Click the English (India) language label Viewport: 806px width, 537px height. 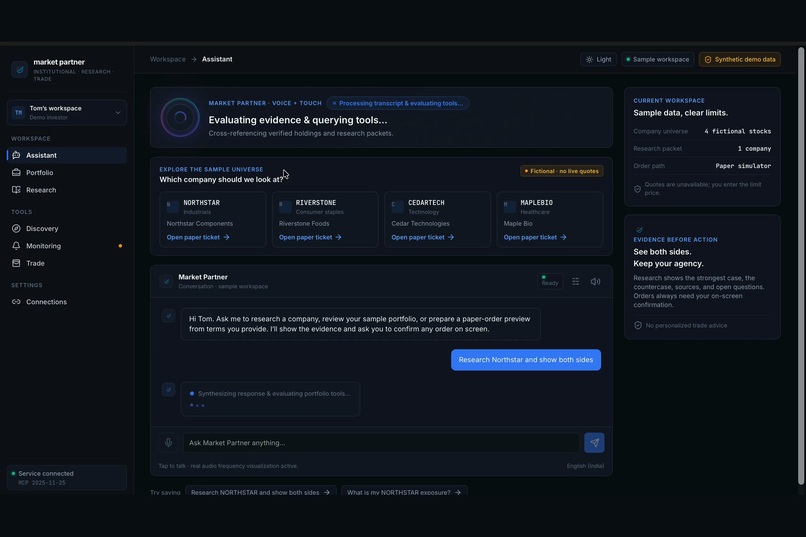(585, 466)
